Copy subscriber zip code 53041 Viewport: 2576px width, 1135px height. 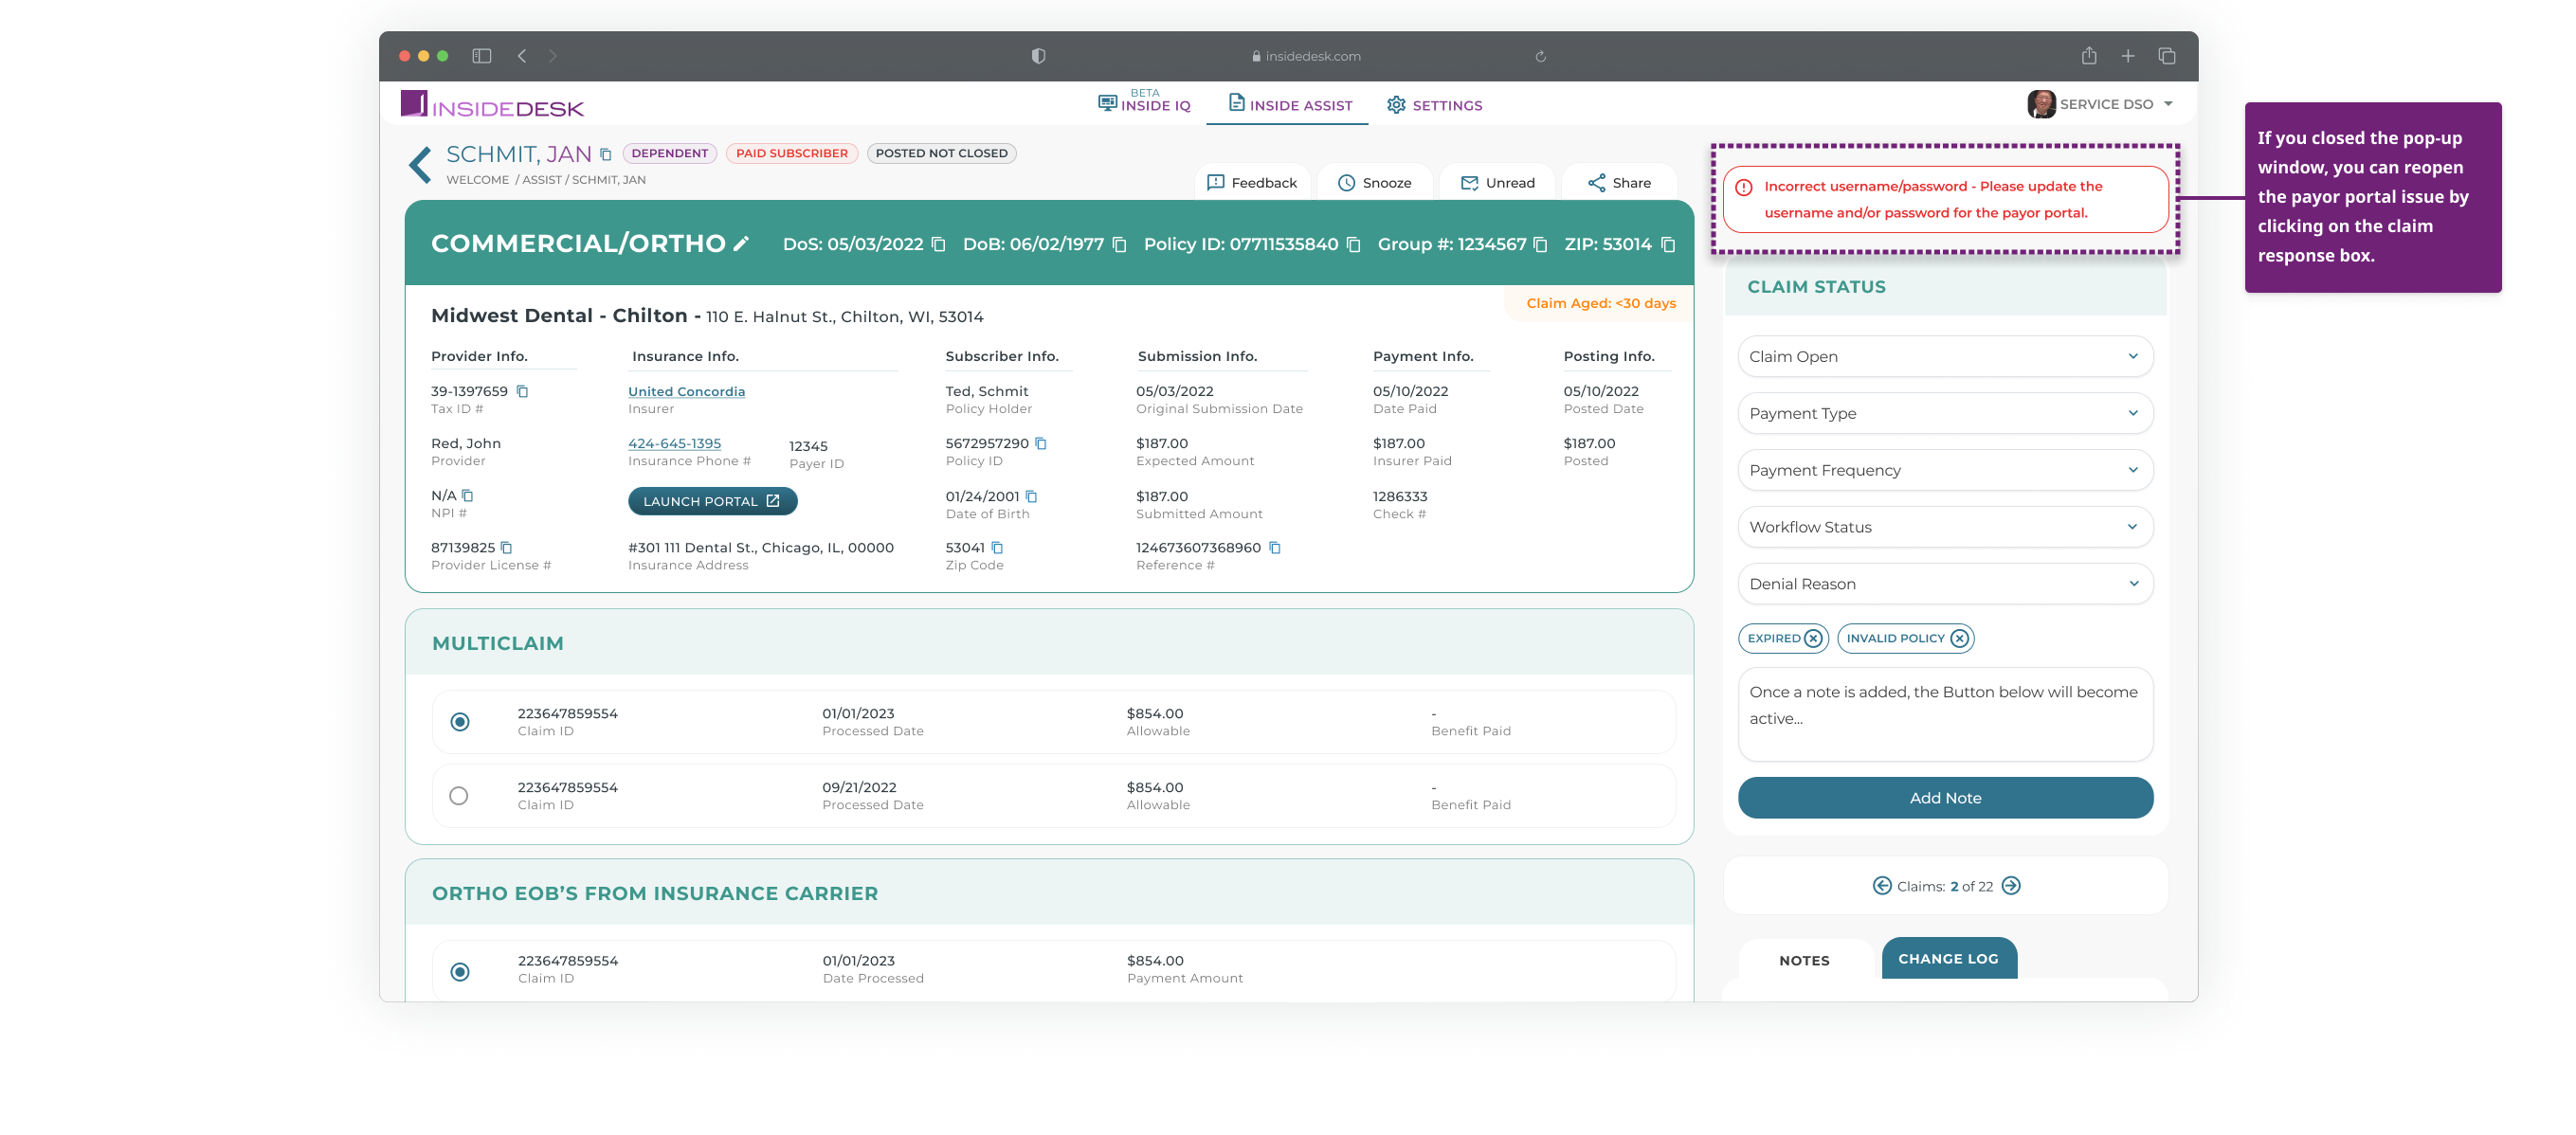997,547
